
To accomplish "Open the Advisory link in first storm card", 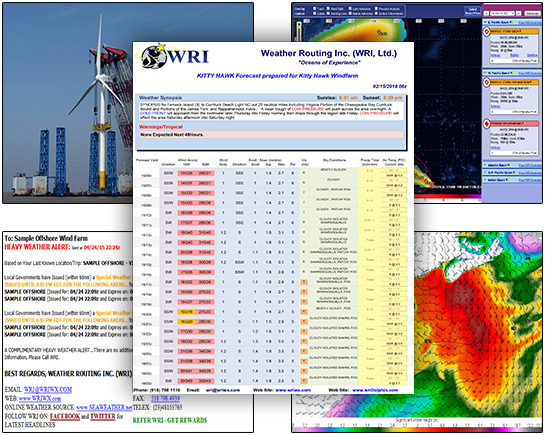I will click(495, 55).
